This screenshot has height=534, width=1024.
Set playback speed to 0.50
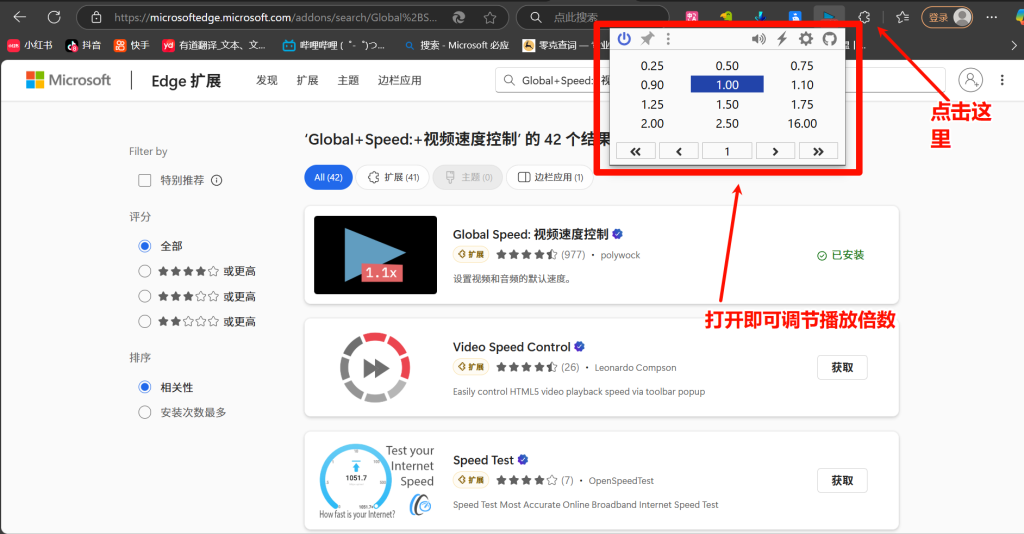click(x=727, y=66)
